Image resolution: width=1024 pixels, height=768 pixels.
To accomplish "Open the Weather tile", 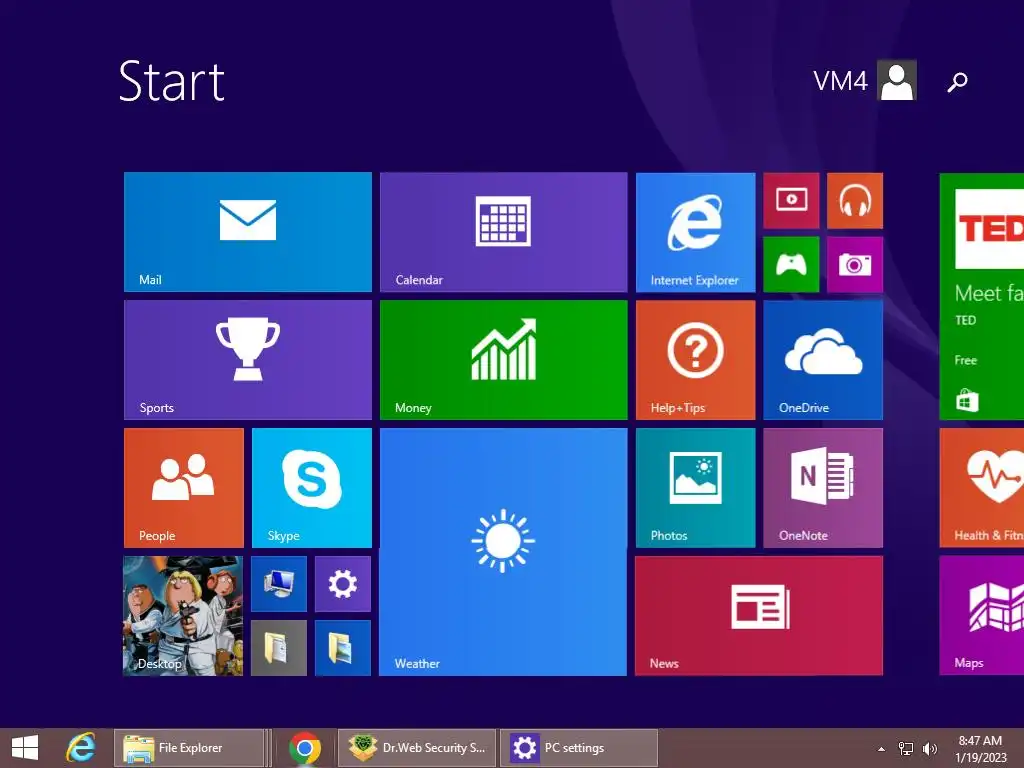I will click(503, 552).
